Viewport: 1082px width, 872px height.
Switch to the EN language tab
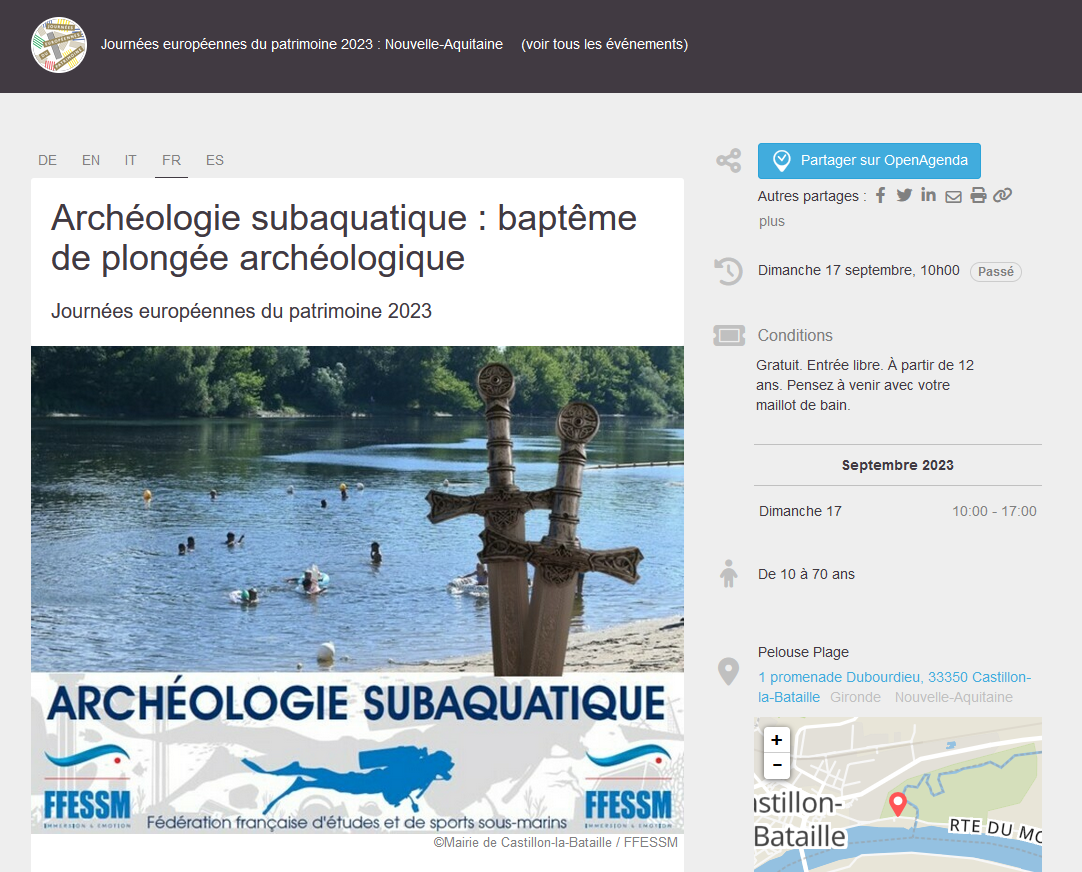[x=91, y=160]
